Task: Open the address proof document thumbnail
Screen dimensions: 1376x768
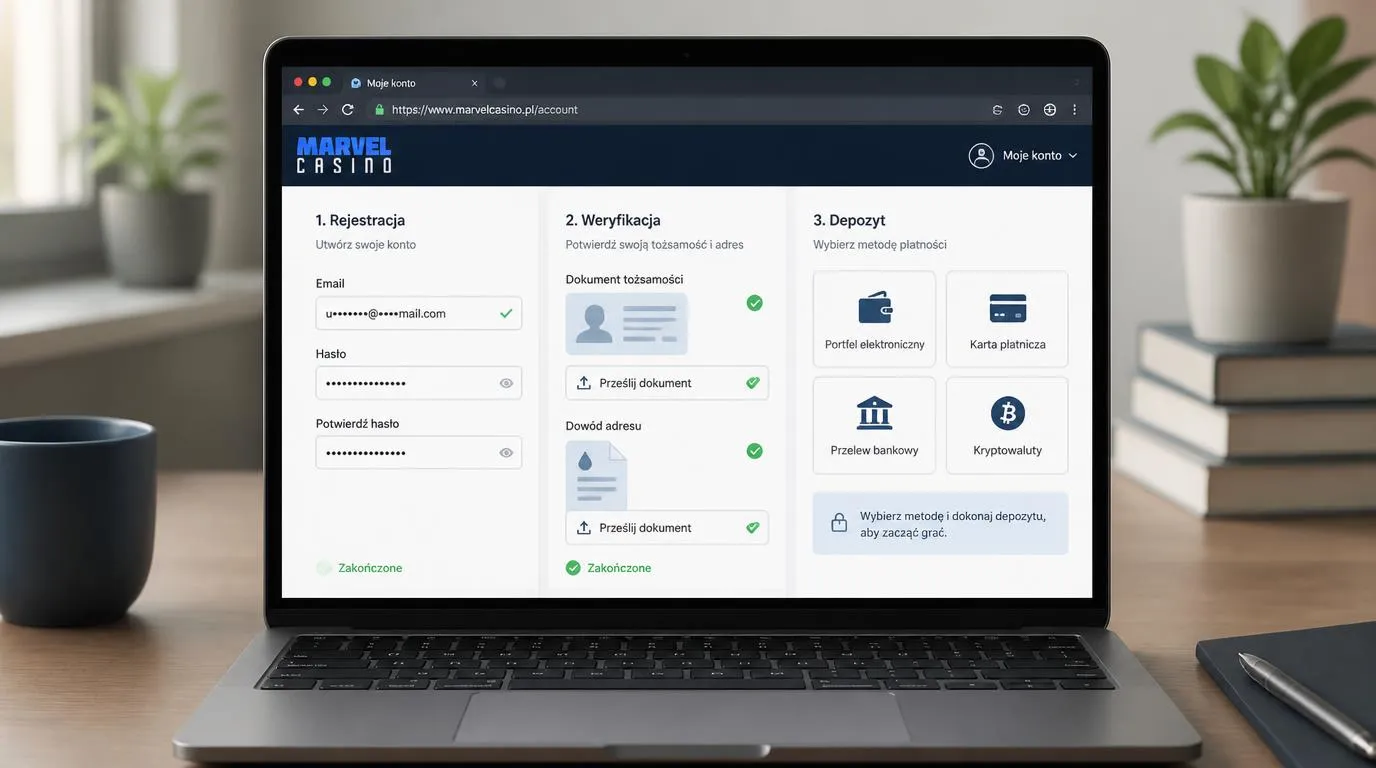Action: [597, 475]
